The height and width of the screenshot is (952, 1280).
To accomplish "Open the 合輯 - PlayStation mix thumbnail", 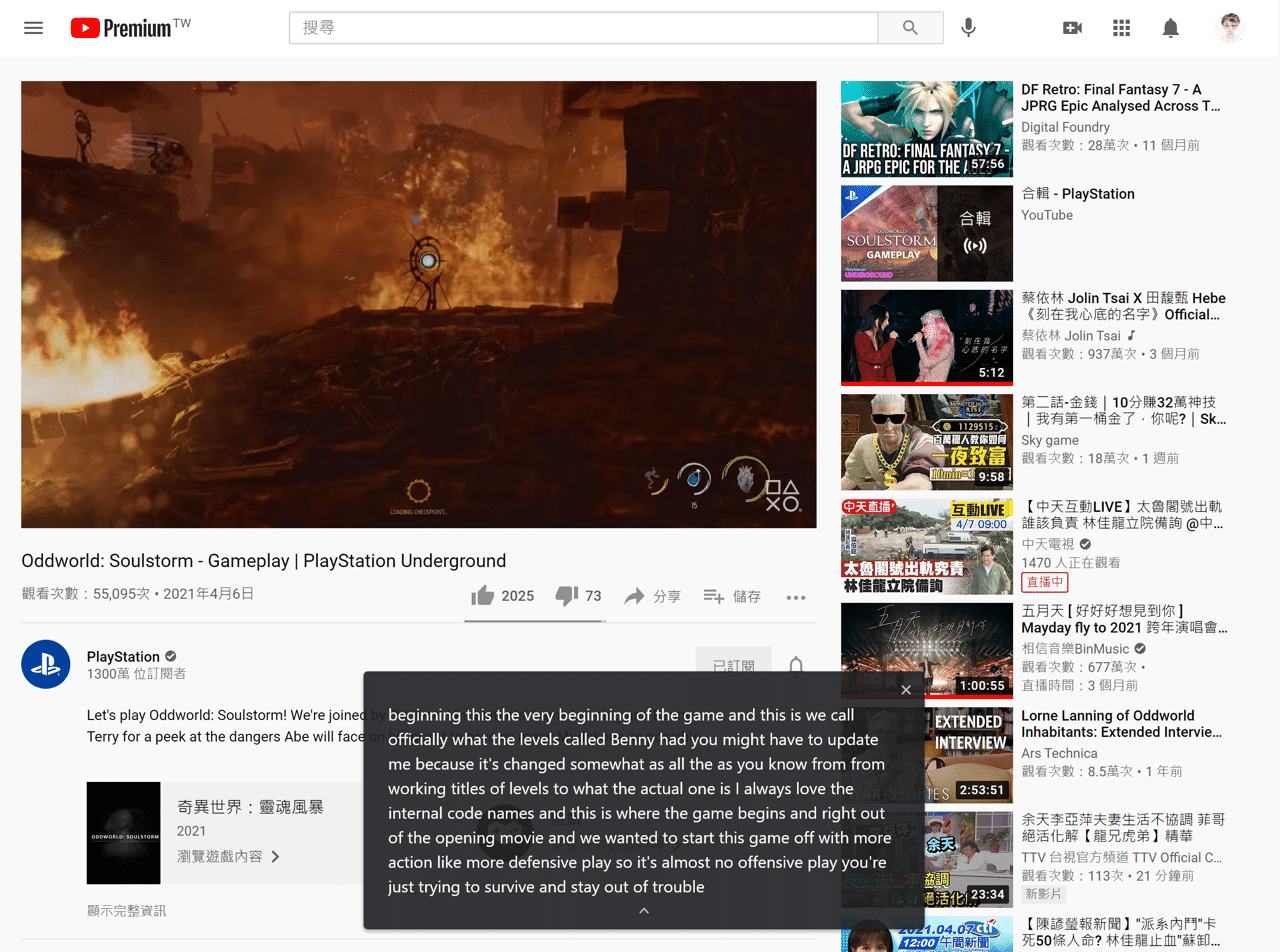I will tap(927, 233).
